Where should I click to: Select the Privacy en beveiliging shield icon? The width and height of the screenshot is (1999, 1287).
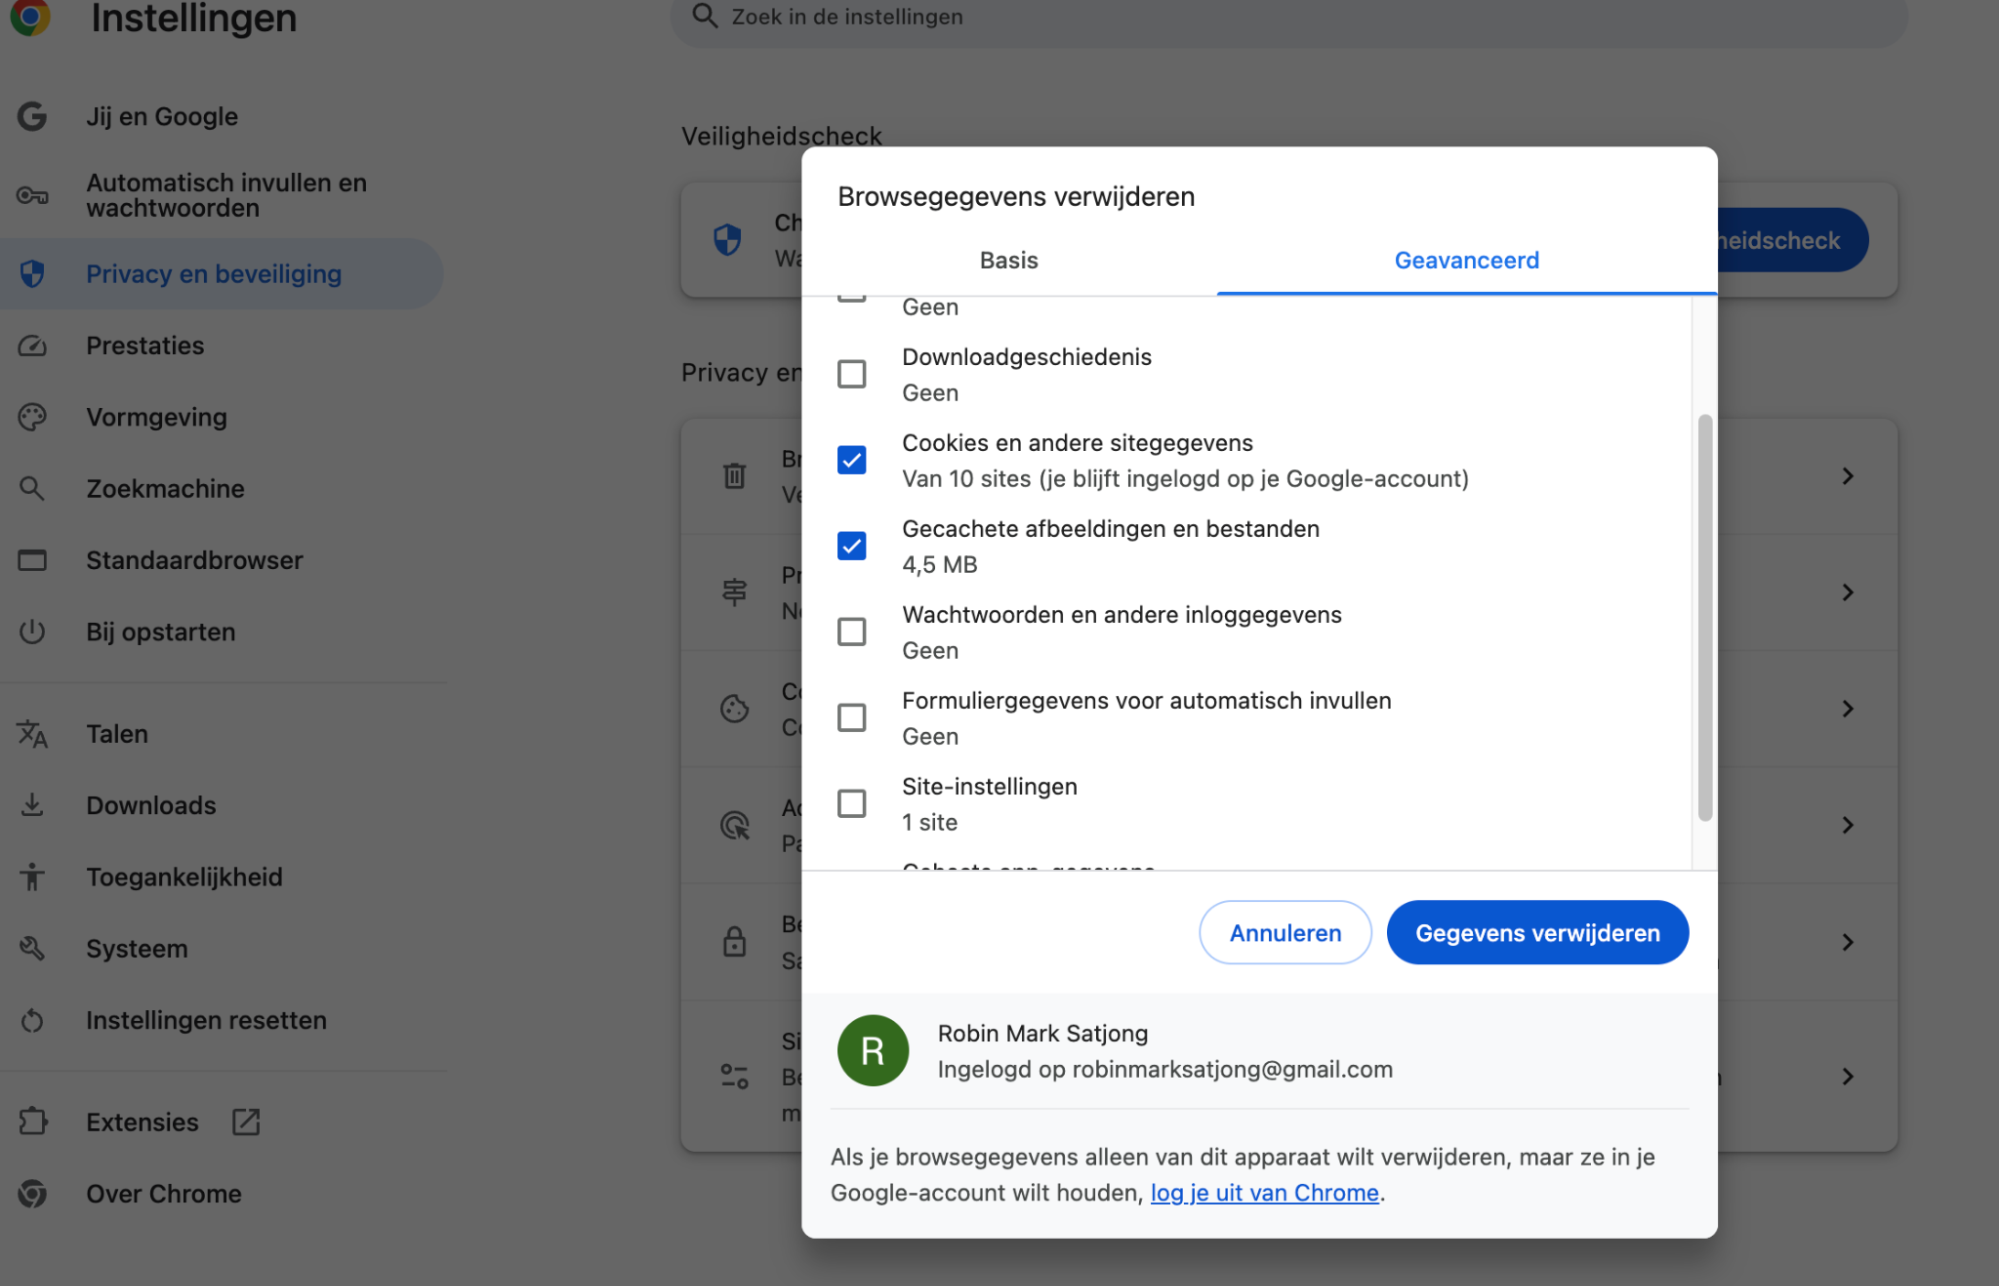33,274
